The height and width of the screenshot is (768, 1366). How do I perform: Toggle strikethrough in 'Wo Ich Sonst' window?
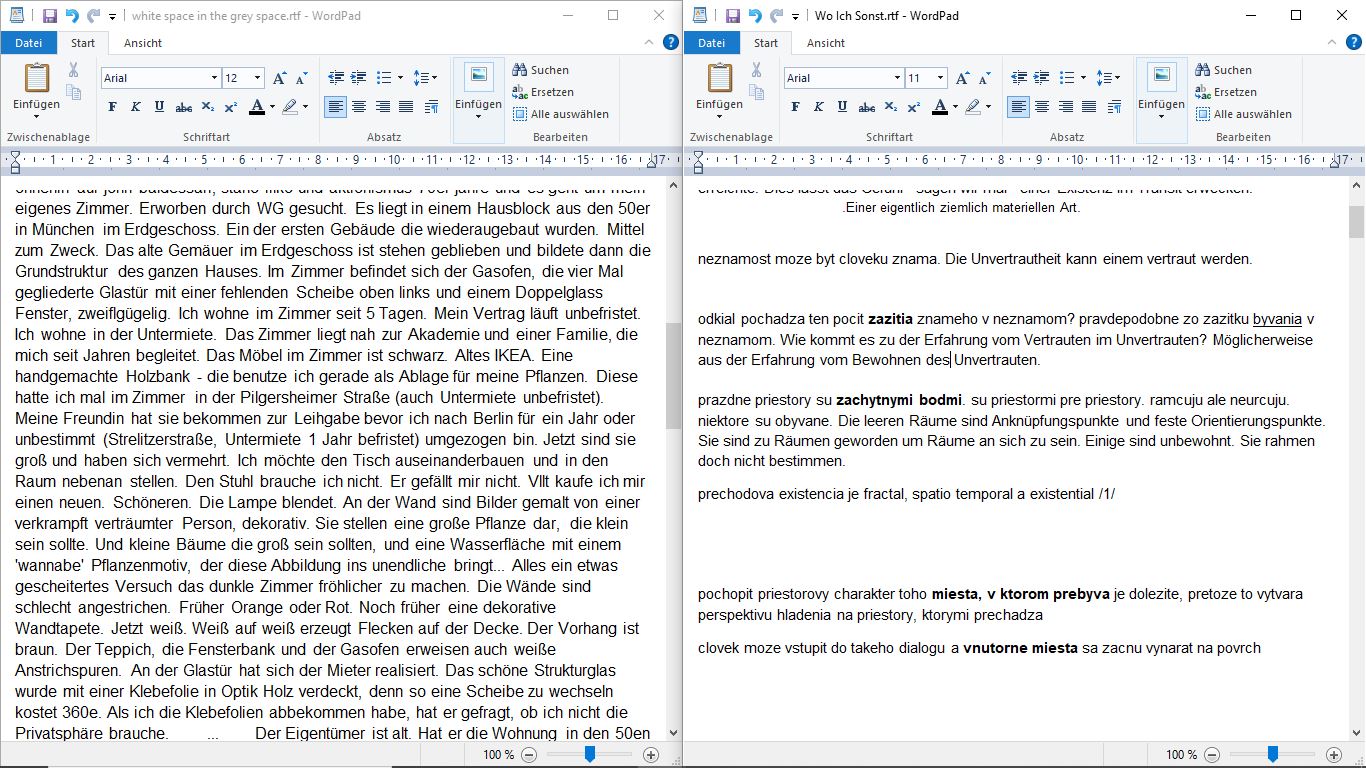coord(866,107)
